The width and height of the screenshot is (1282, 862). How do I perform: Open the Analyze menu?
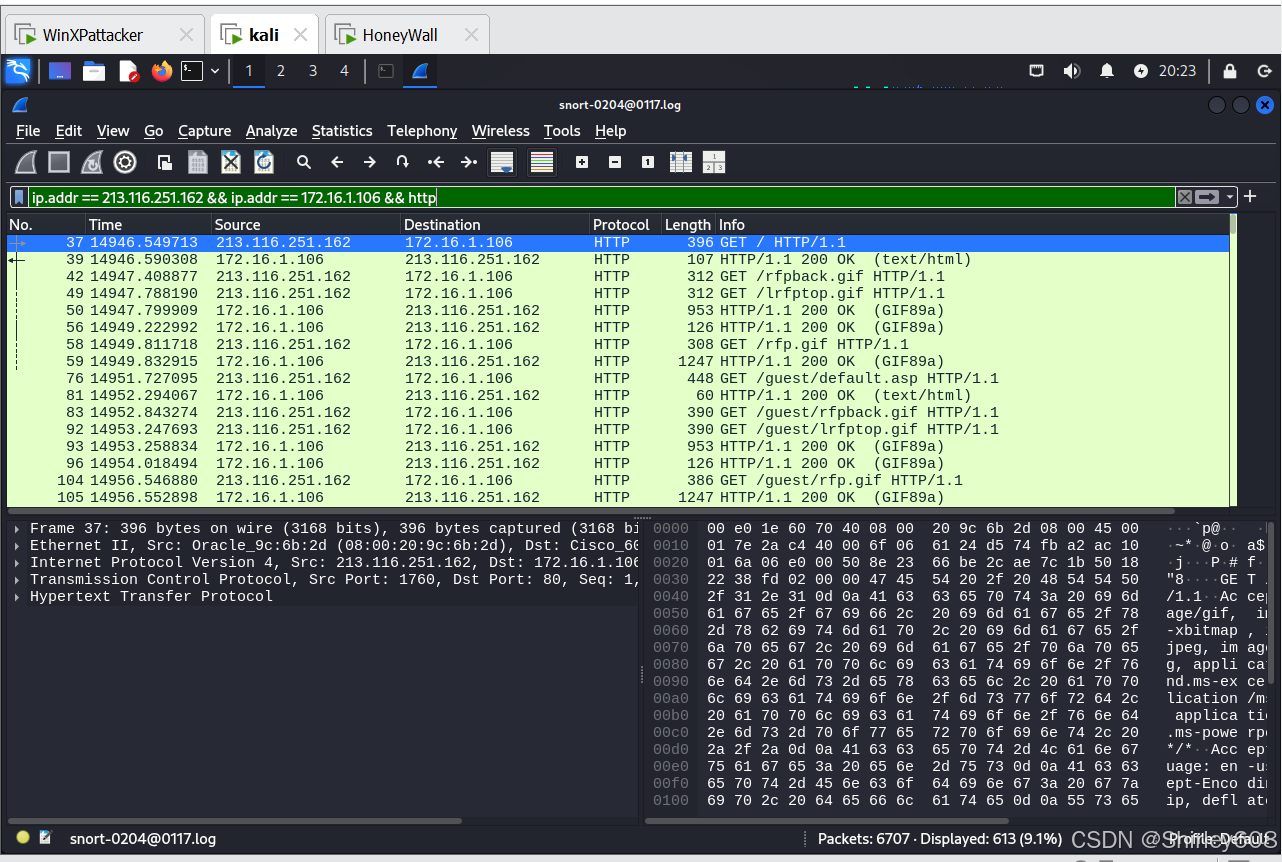tap(272, 131)
